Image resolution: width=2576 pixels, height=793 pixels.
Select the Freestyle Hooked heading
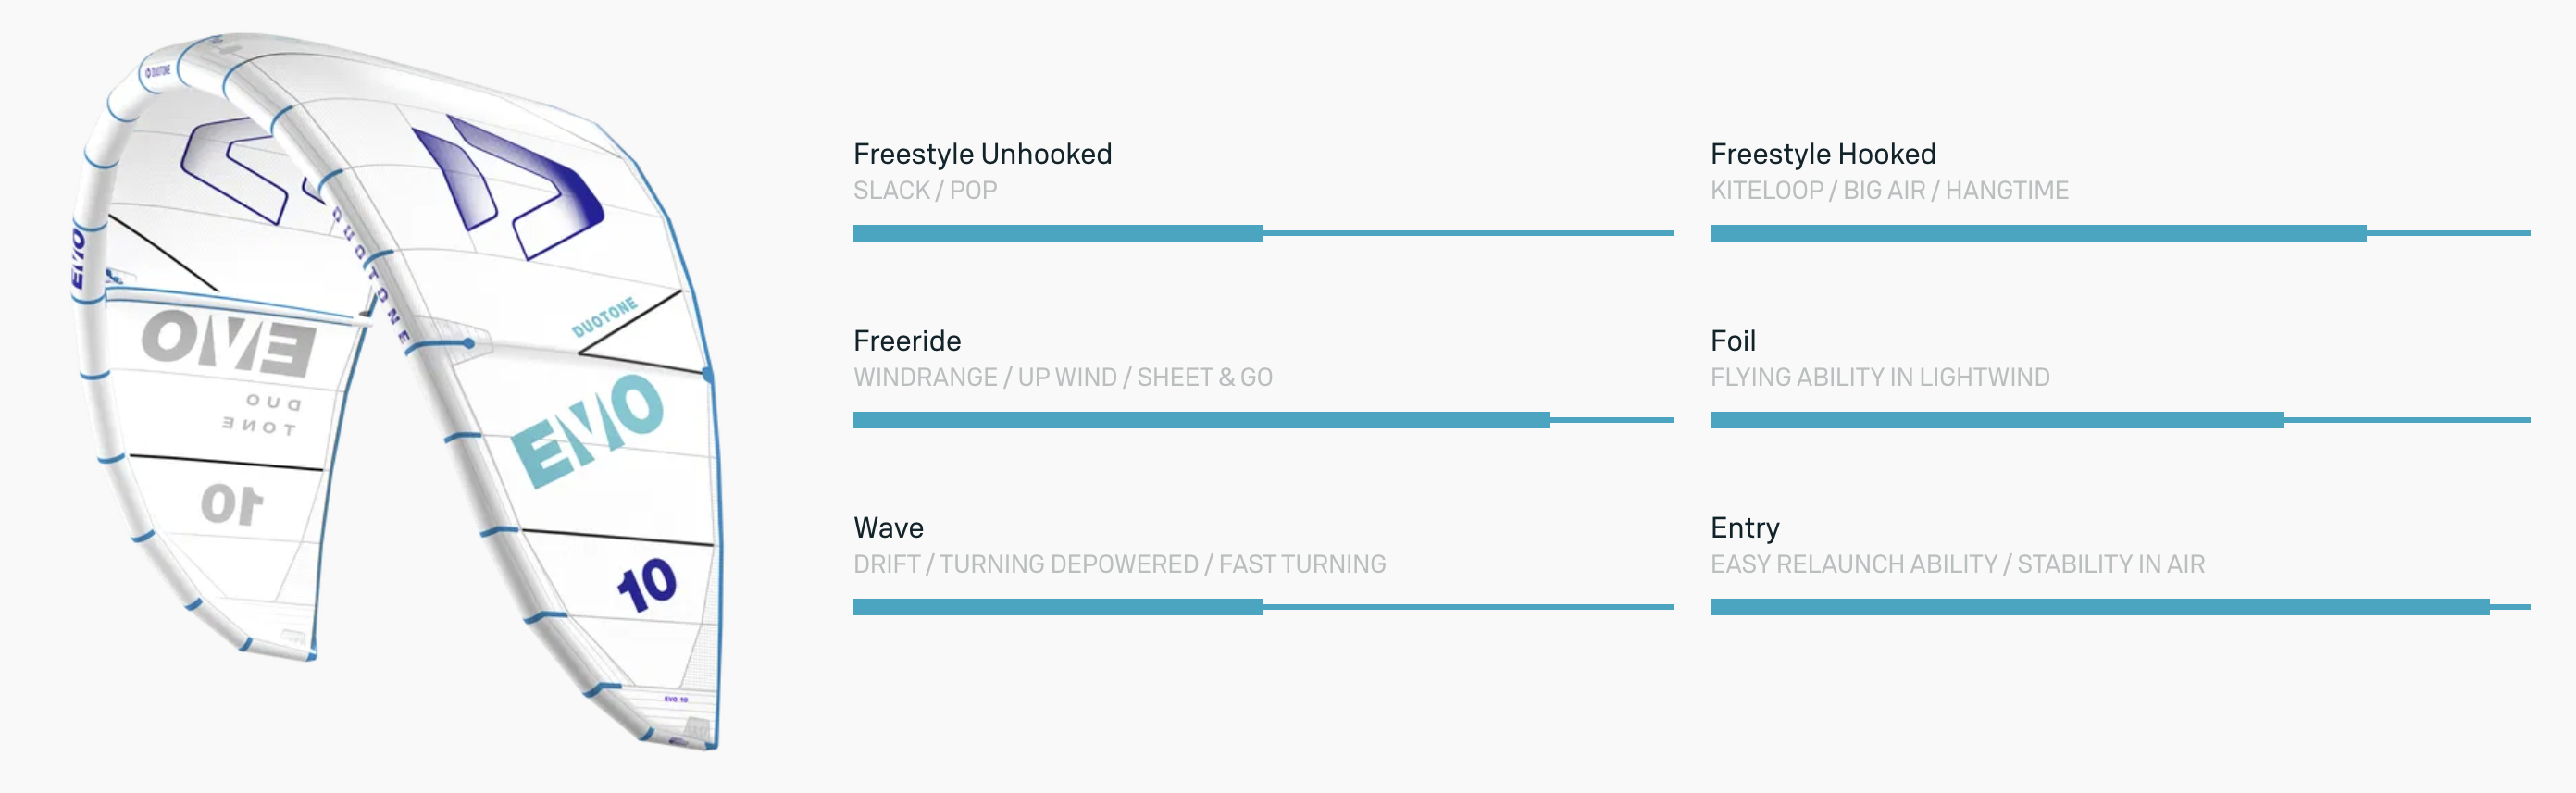1822,154
